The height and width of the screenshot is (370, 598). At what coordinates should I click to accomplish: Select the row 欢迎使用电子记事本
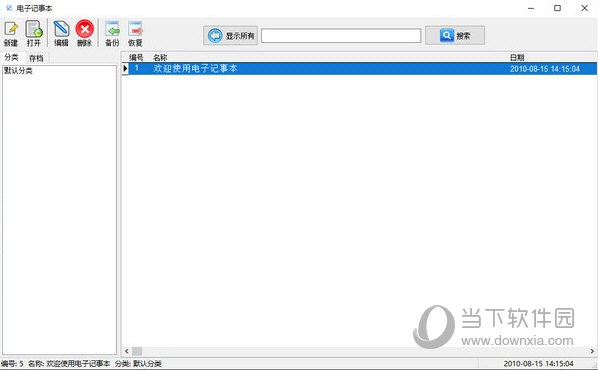(x=363, y=69)
